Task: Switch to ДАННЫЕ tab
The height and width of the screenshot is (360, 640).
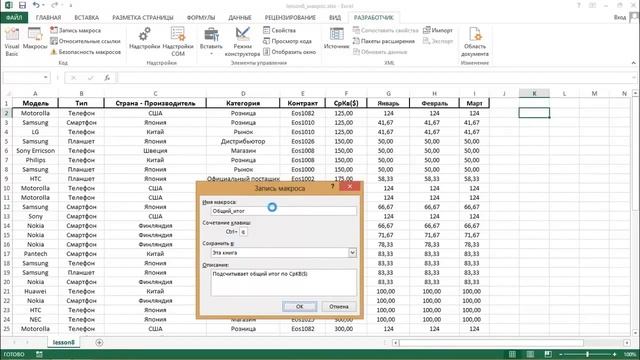Action: [240, 18]
